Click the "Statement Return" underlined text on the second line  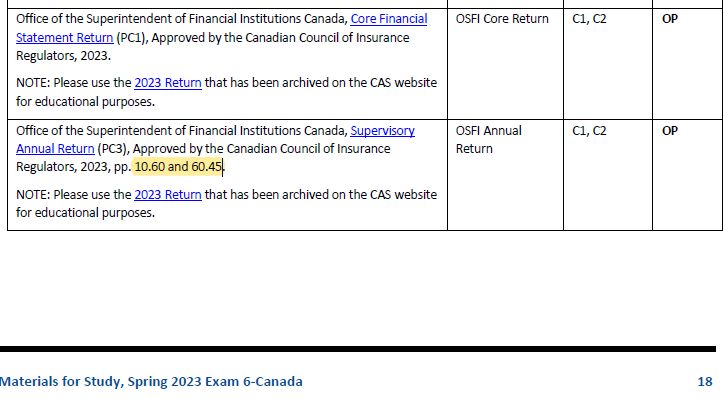coord(65,38)
